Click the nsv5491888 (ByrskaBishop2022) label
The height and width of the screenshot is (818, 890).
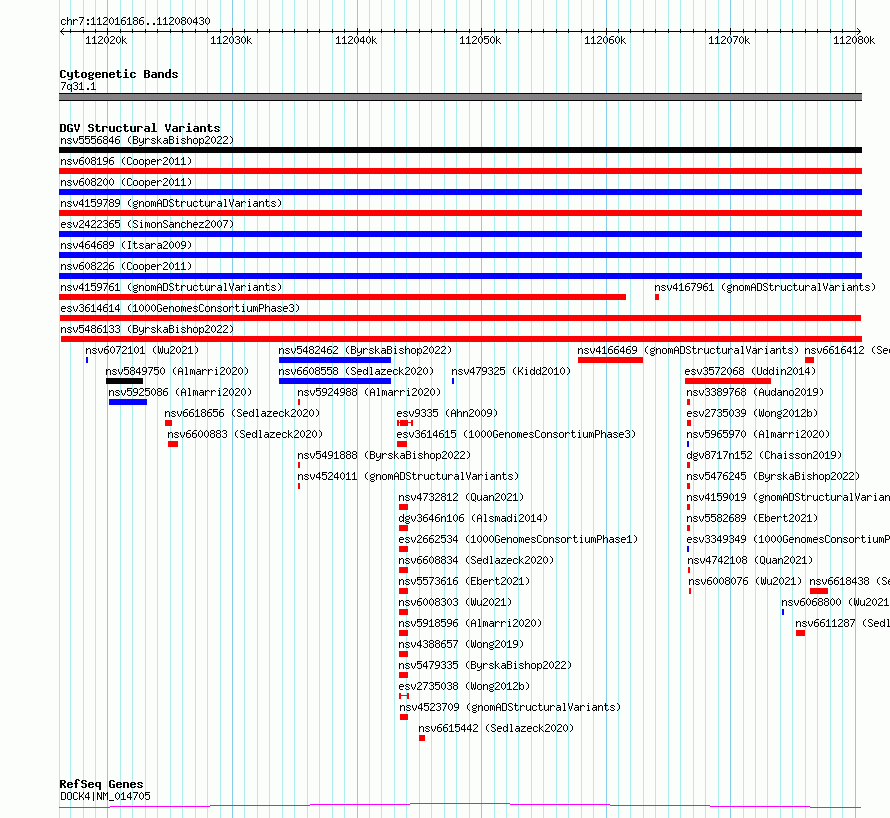point(384,455)
